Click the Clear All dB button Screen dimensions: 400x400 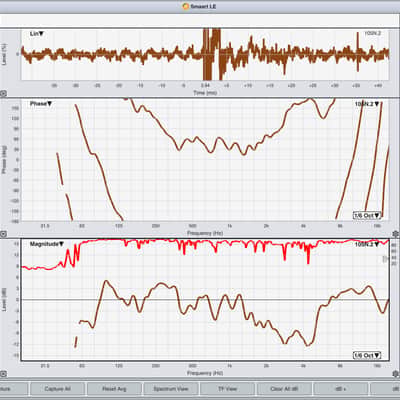coord(284,389)
